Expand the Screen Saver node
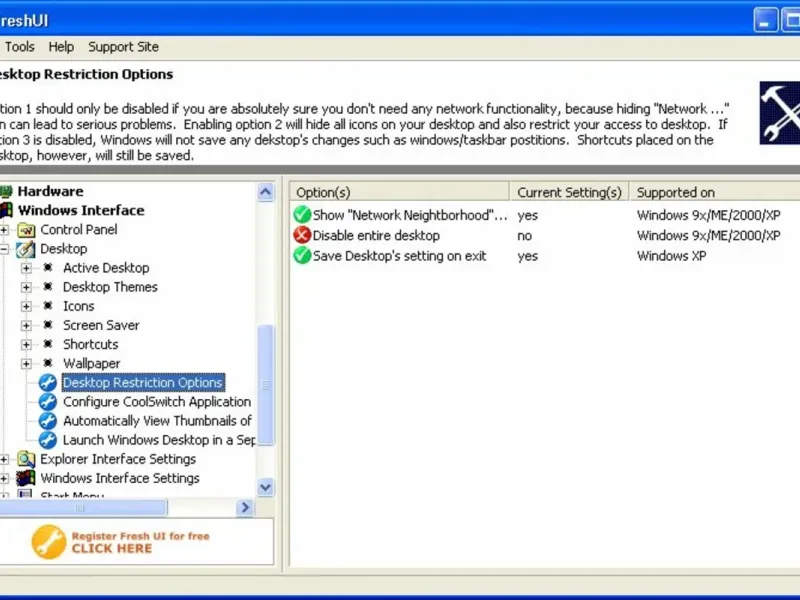The height and width of the screenshot is (600, 800). pyautogui.click(x=26, y=326)
